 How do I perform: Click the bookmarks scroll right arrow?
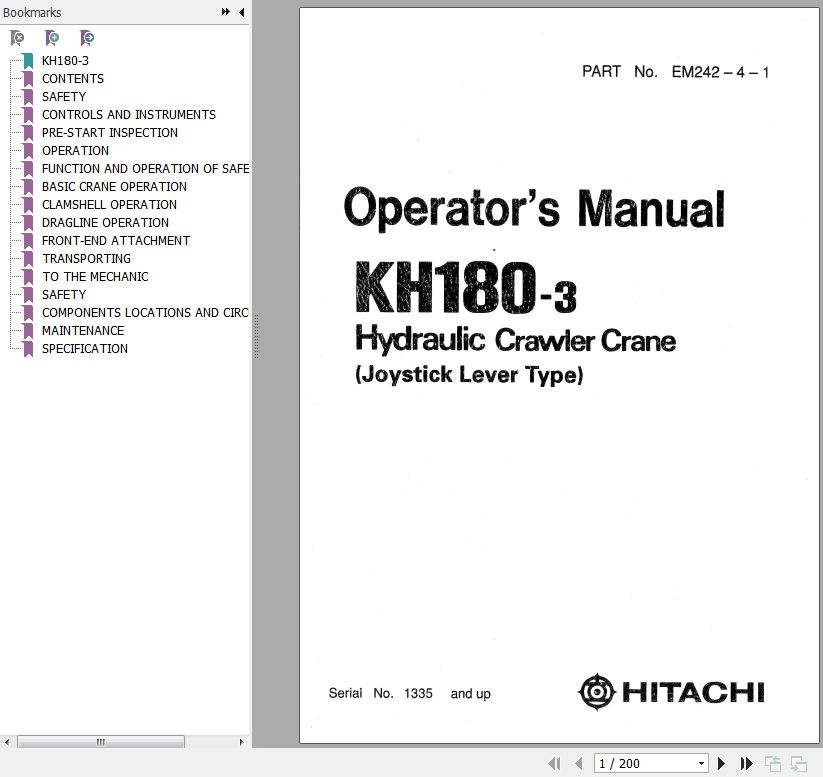243,742
